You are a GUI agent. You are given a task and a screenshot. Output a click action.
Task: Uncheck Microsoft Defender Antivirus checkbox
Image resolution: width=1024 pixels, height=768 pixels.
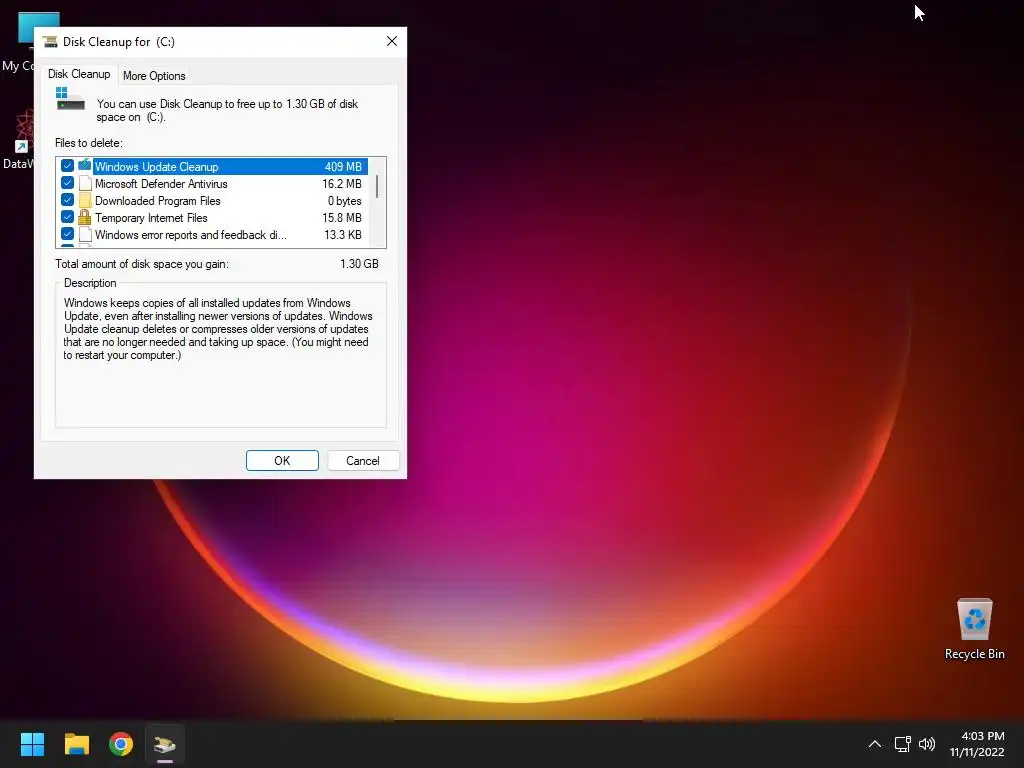(x=67, y=183)
